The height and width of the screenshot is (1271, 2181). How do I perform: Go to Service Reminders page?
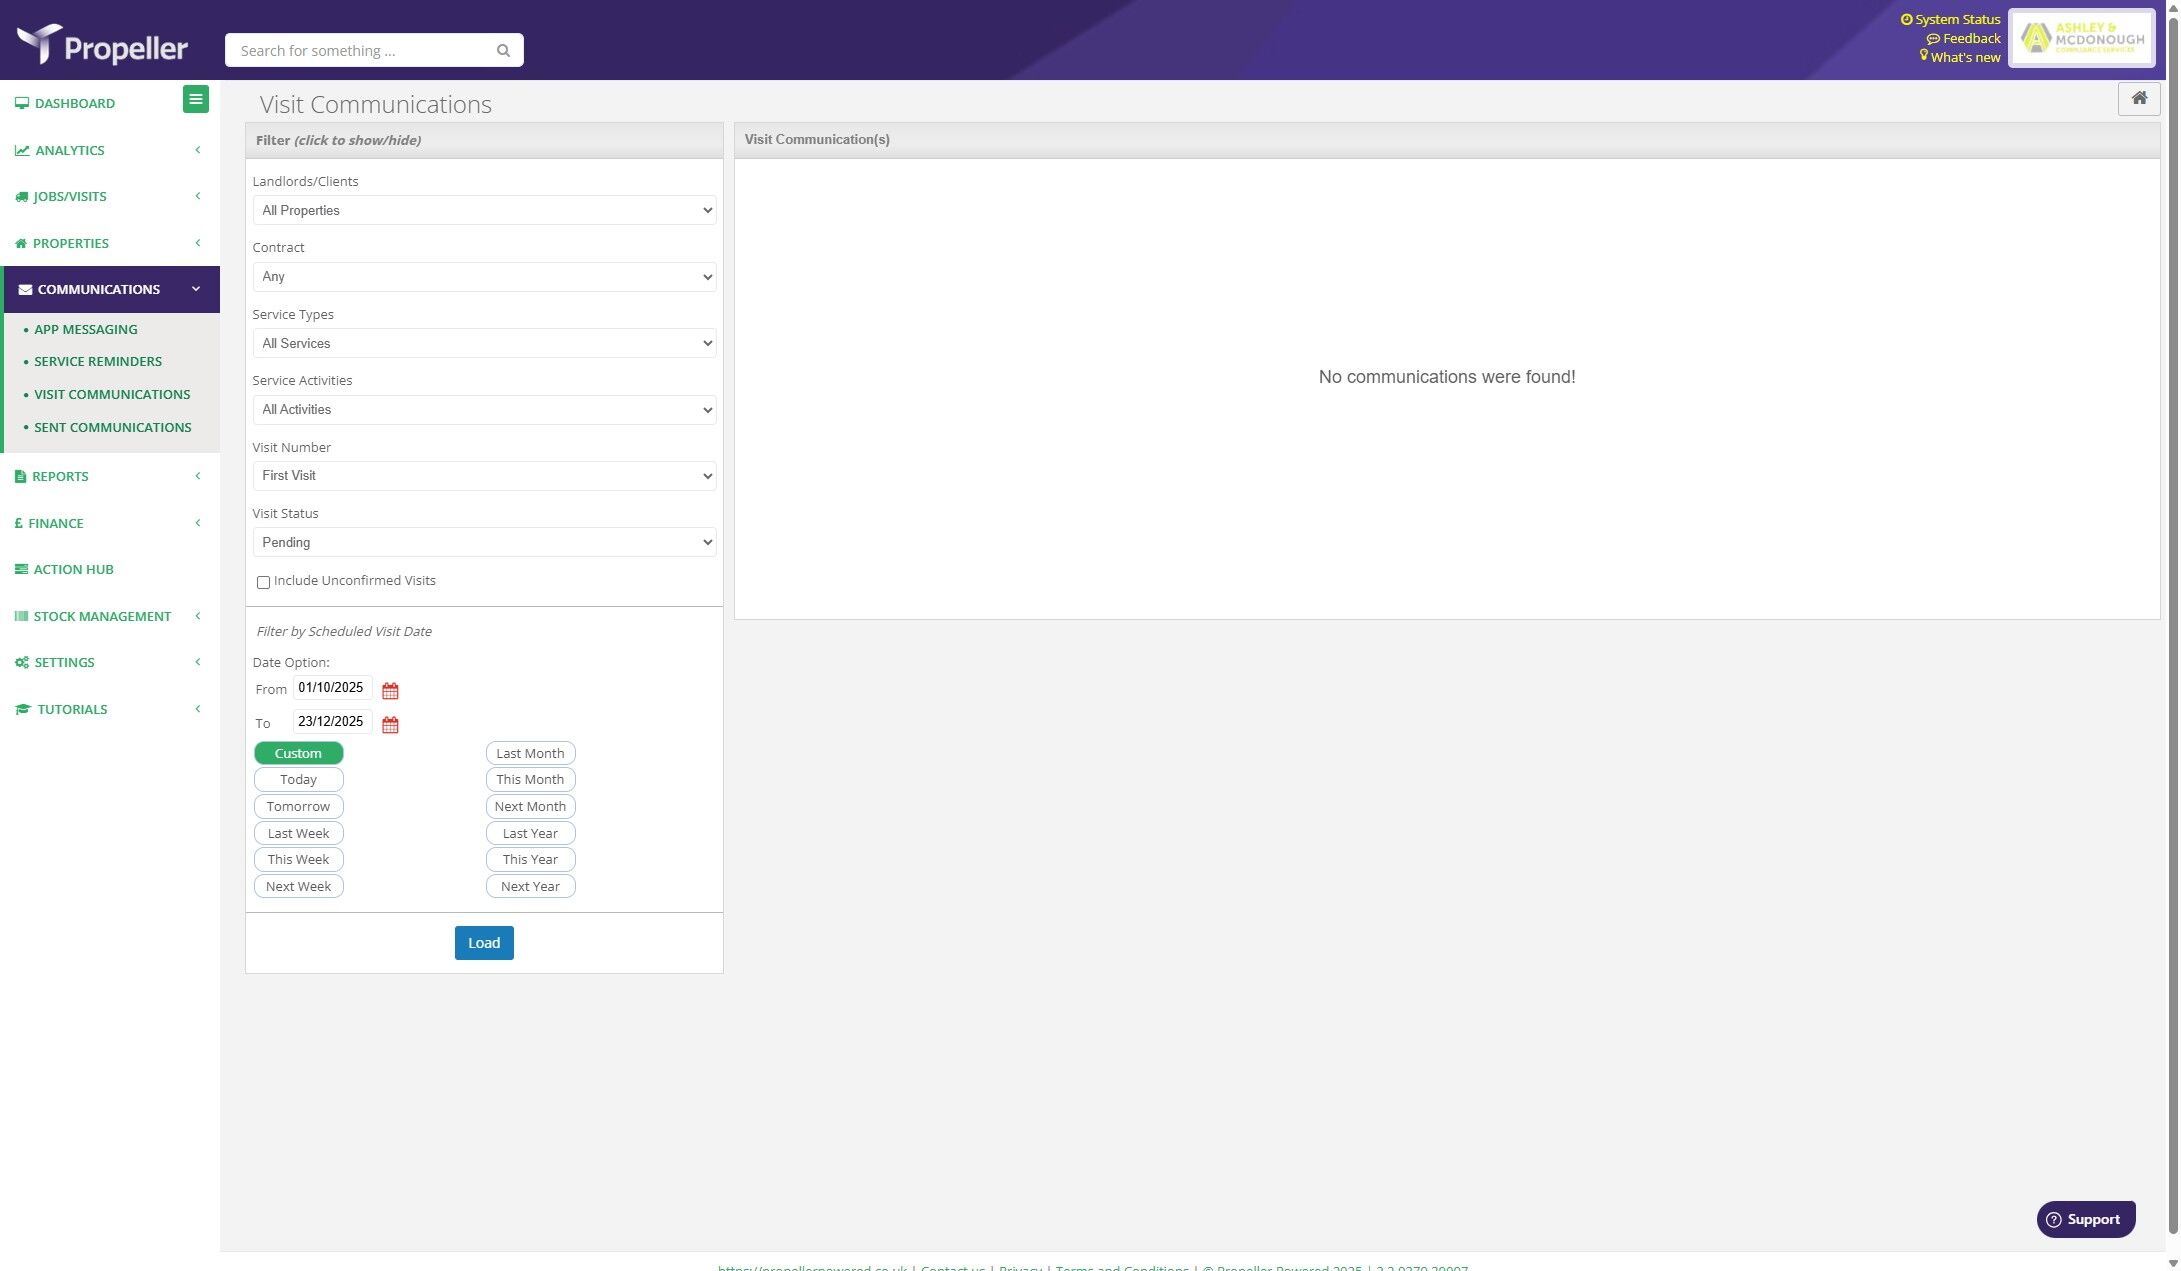[98, 362]
